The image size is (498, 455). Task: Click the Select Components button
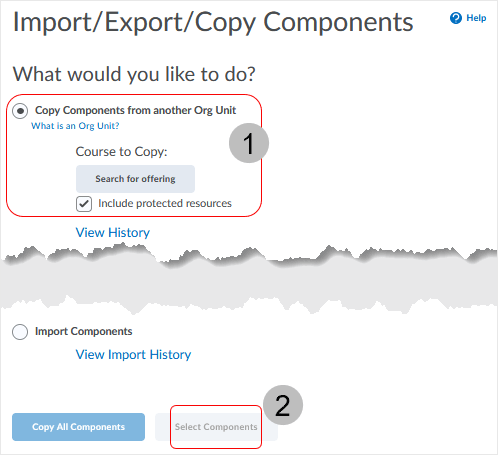pos(216,427)
